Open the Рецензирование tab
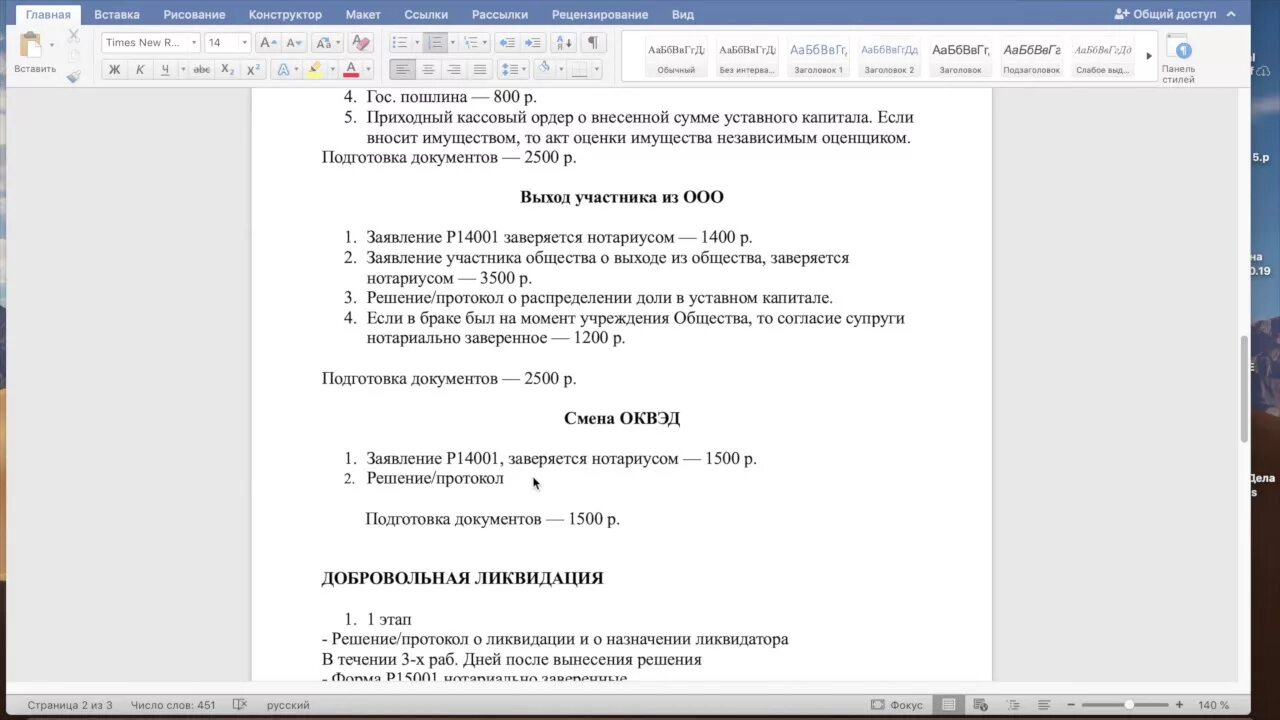Screen dimensions: 1280x720 [601, 15]
